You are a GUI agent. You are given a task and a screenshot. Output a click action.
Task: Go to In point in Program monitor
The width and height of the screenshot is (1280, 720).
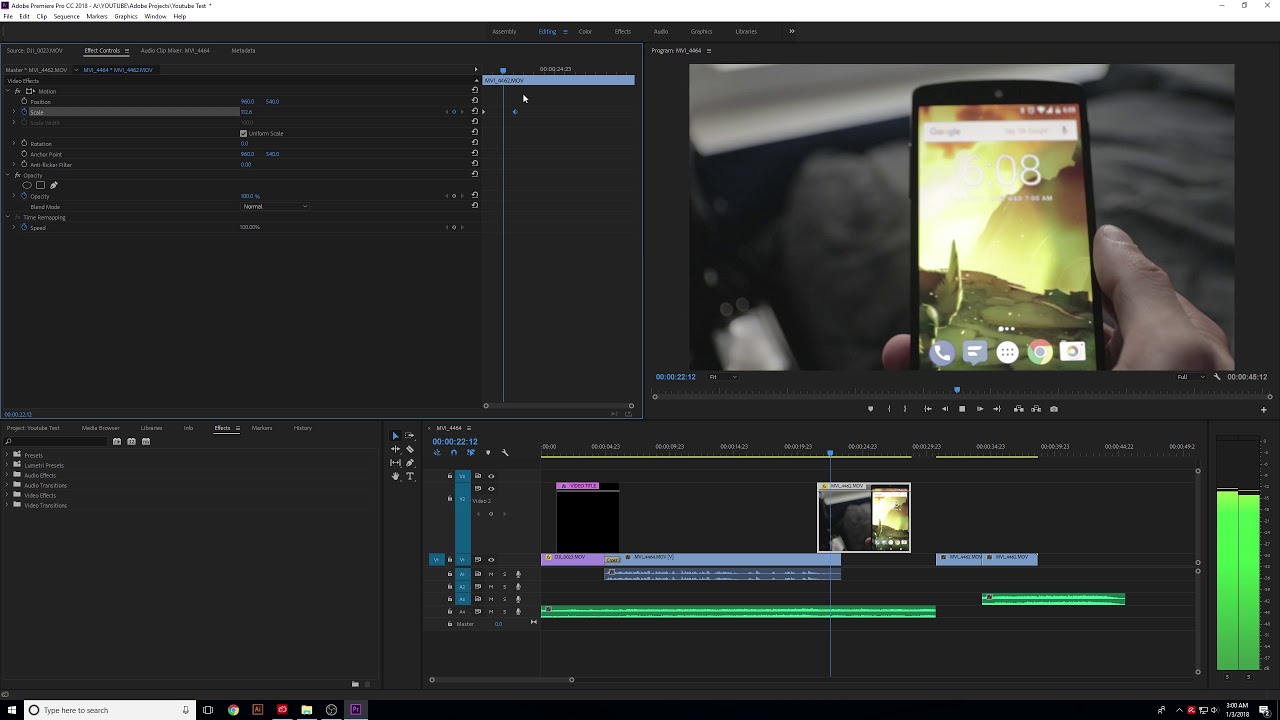pyautogui.click(x=928, y=409)
